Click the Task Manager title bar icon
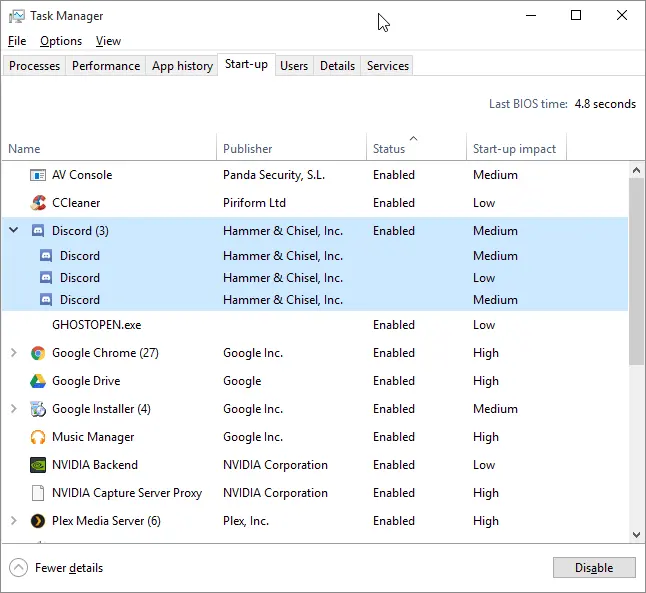The image size is (646, 593). pyautogui.click(x=17, y=16)
